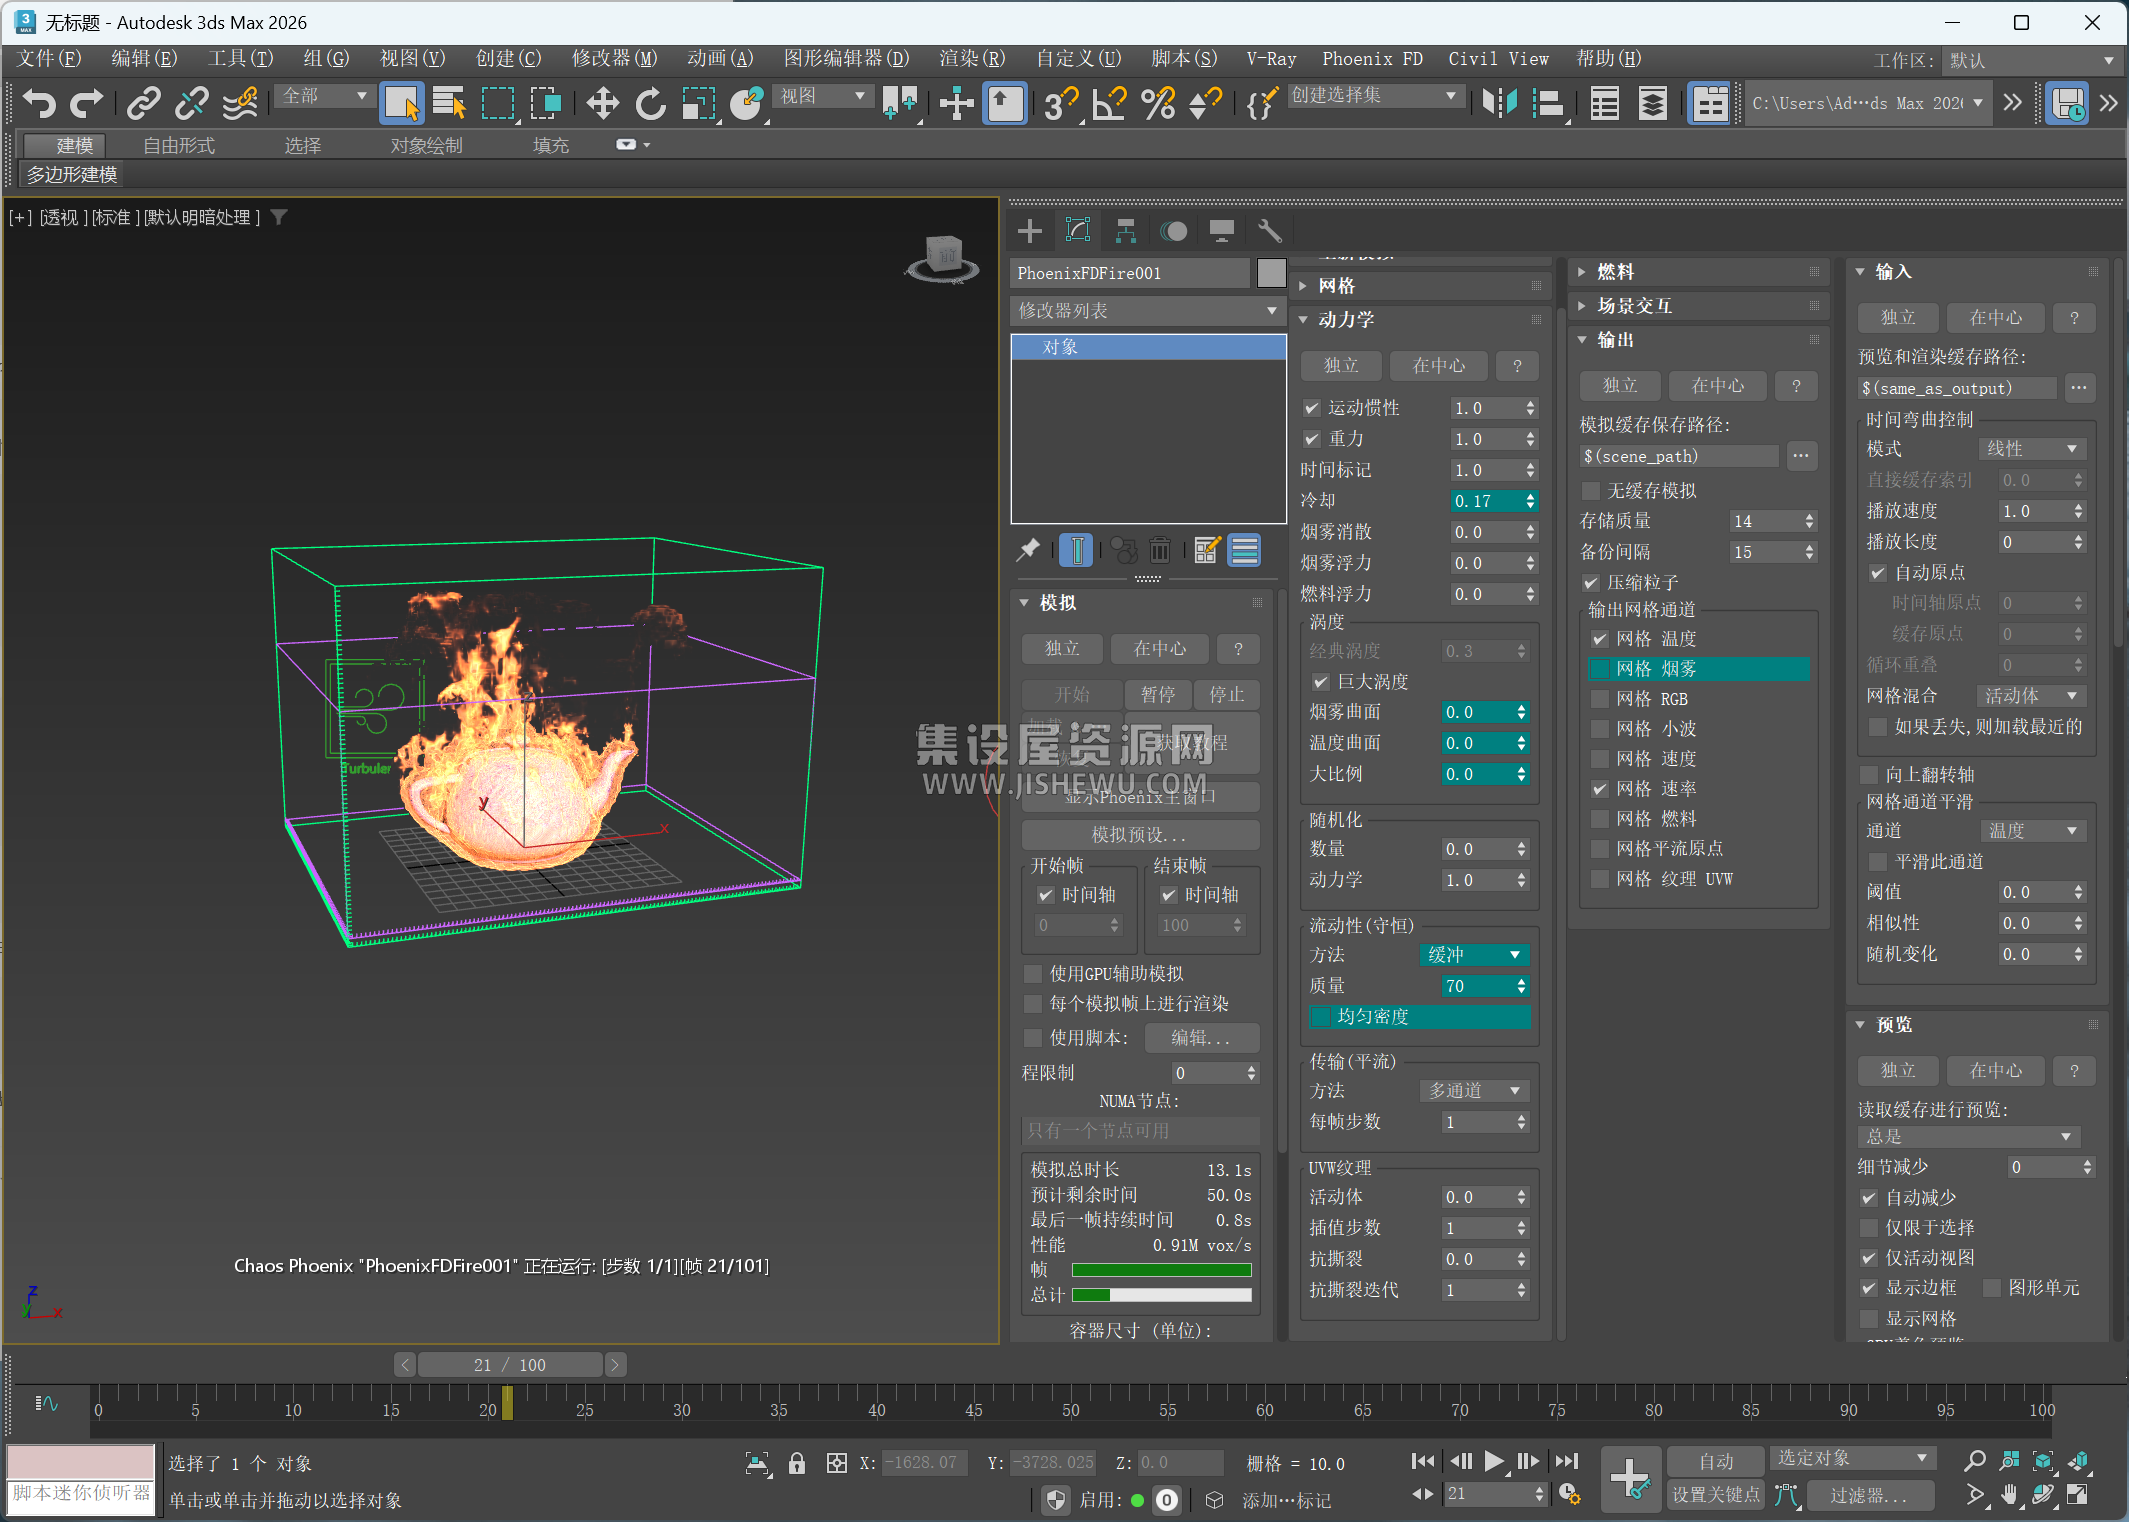Activate the Unlink Selection tool

(x=192, y=103)
